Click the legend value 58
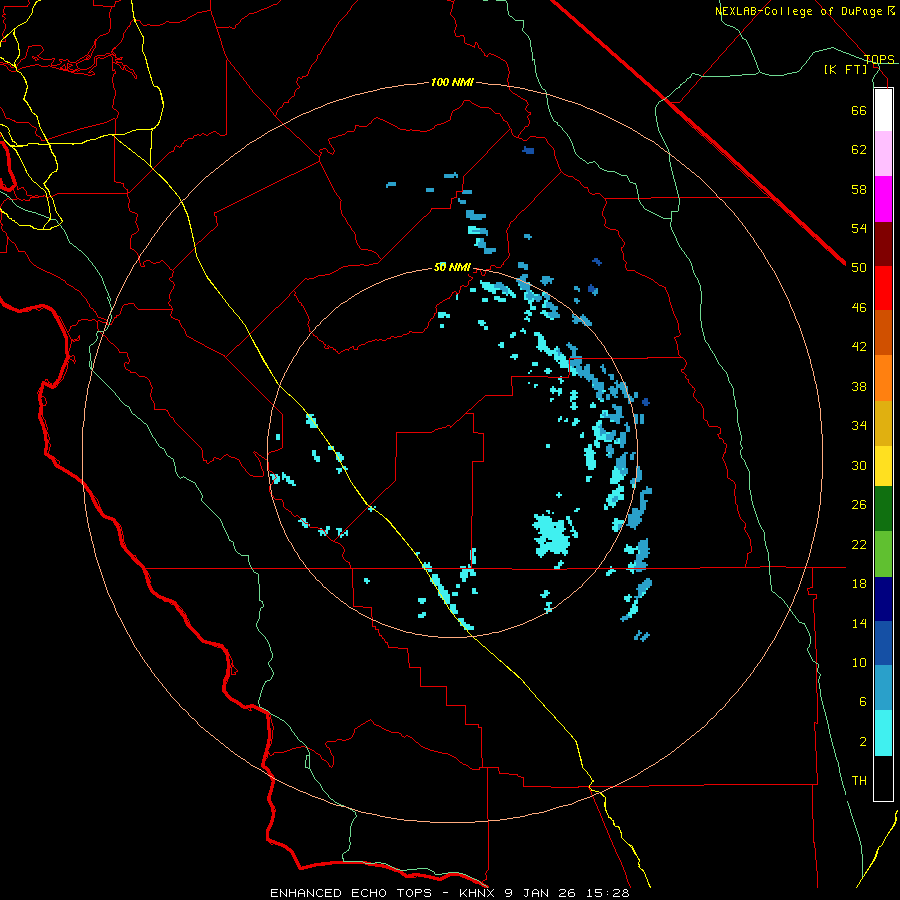900x900 pixels. click(x=859, y=189)
